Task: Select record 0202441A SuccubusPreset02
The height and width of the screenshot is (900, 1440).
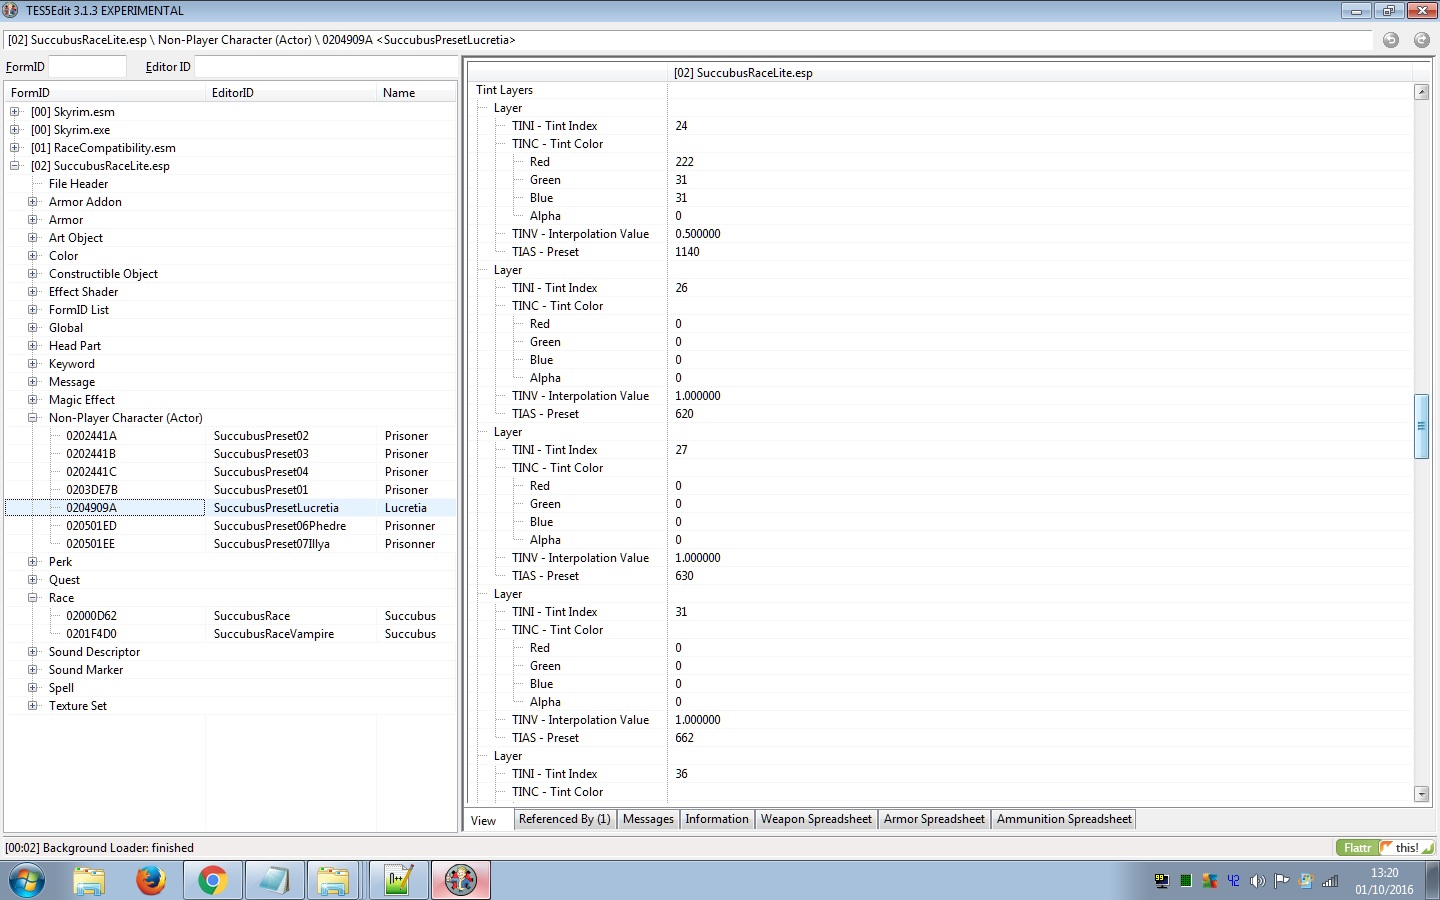Action: tap(230, 436)
